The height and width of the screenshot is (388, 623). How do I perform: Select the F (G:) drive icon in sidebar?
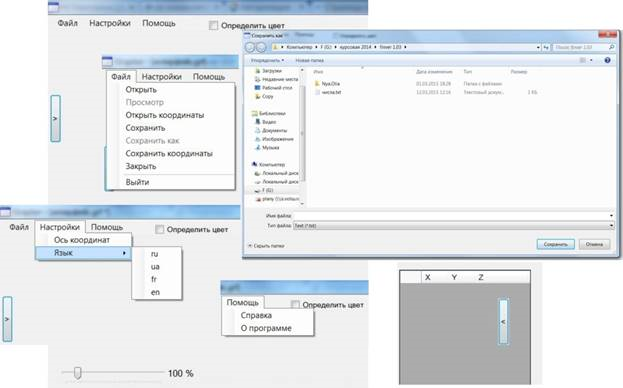pyautogui.click(x=257, y=190)
